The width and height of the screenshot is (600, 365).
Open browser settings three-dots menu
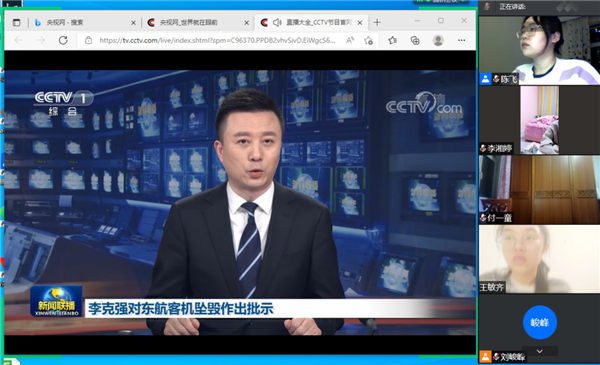tap(461, 40)
